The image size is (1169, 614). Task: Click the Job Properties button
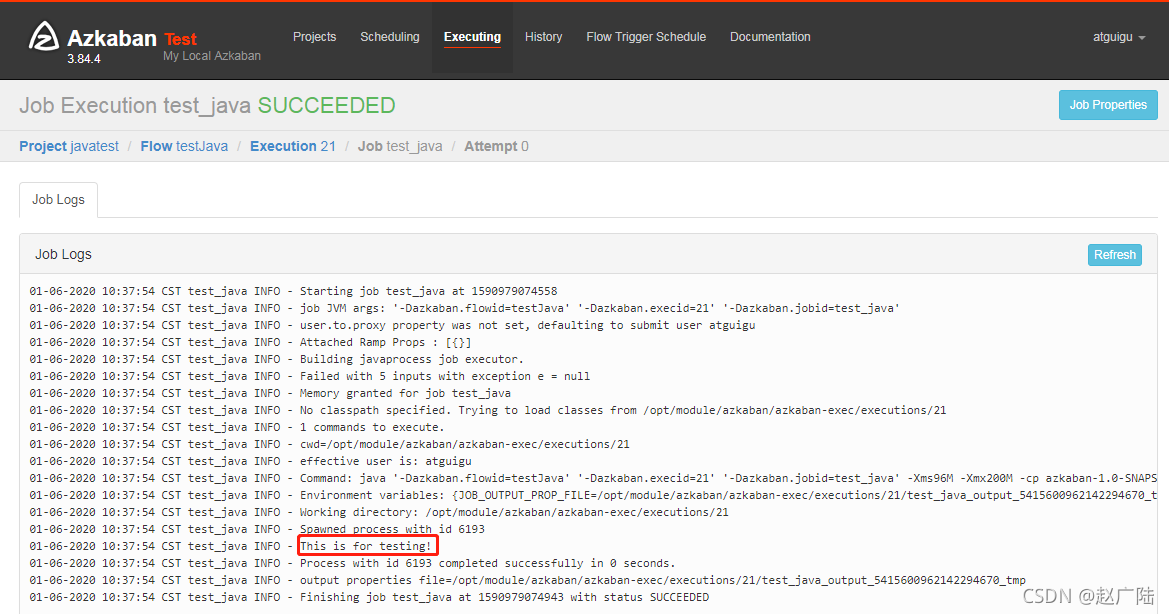(1108, 105)
